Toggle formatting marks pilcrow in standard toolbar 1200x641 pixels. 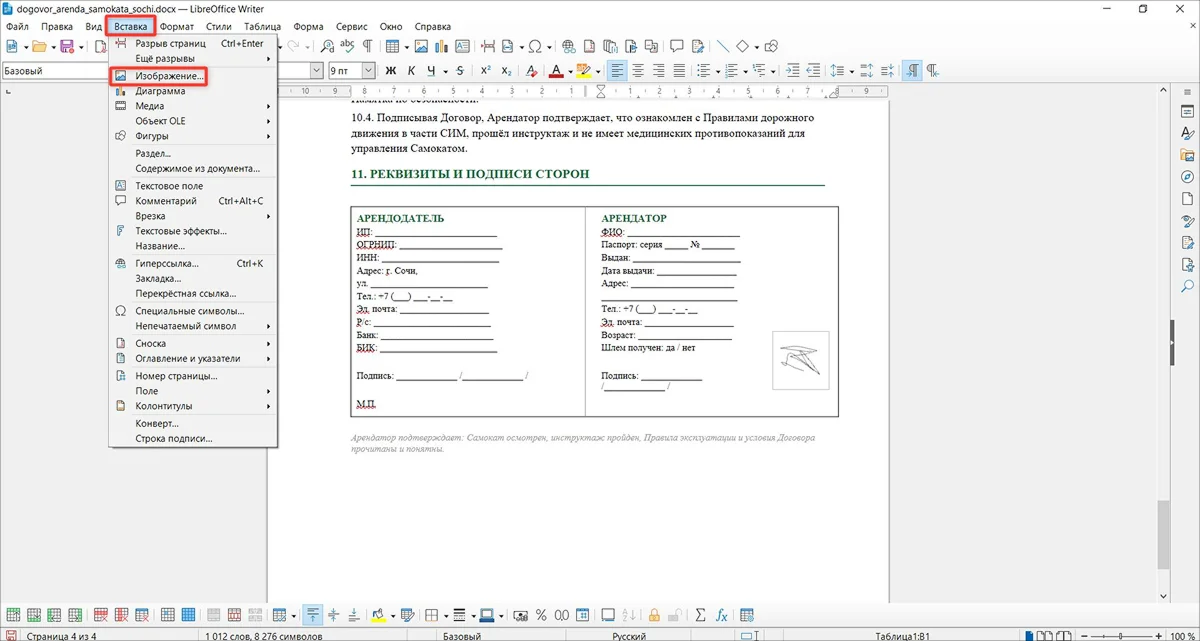[x=367, y=46]
